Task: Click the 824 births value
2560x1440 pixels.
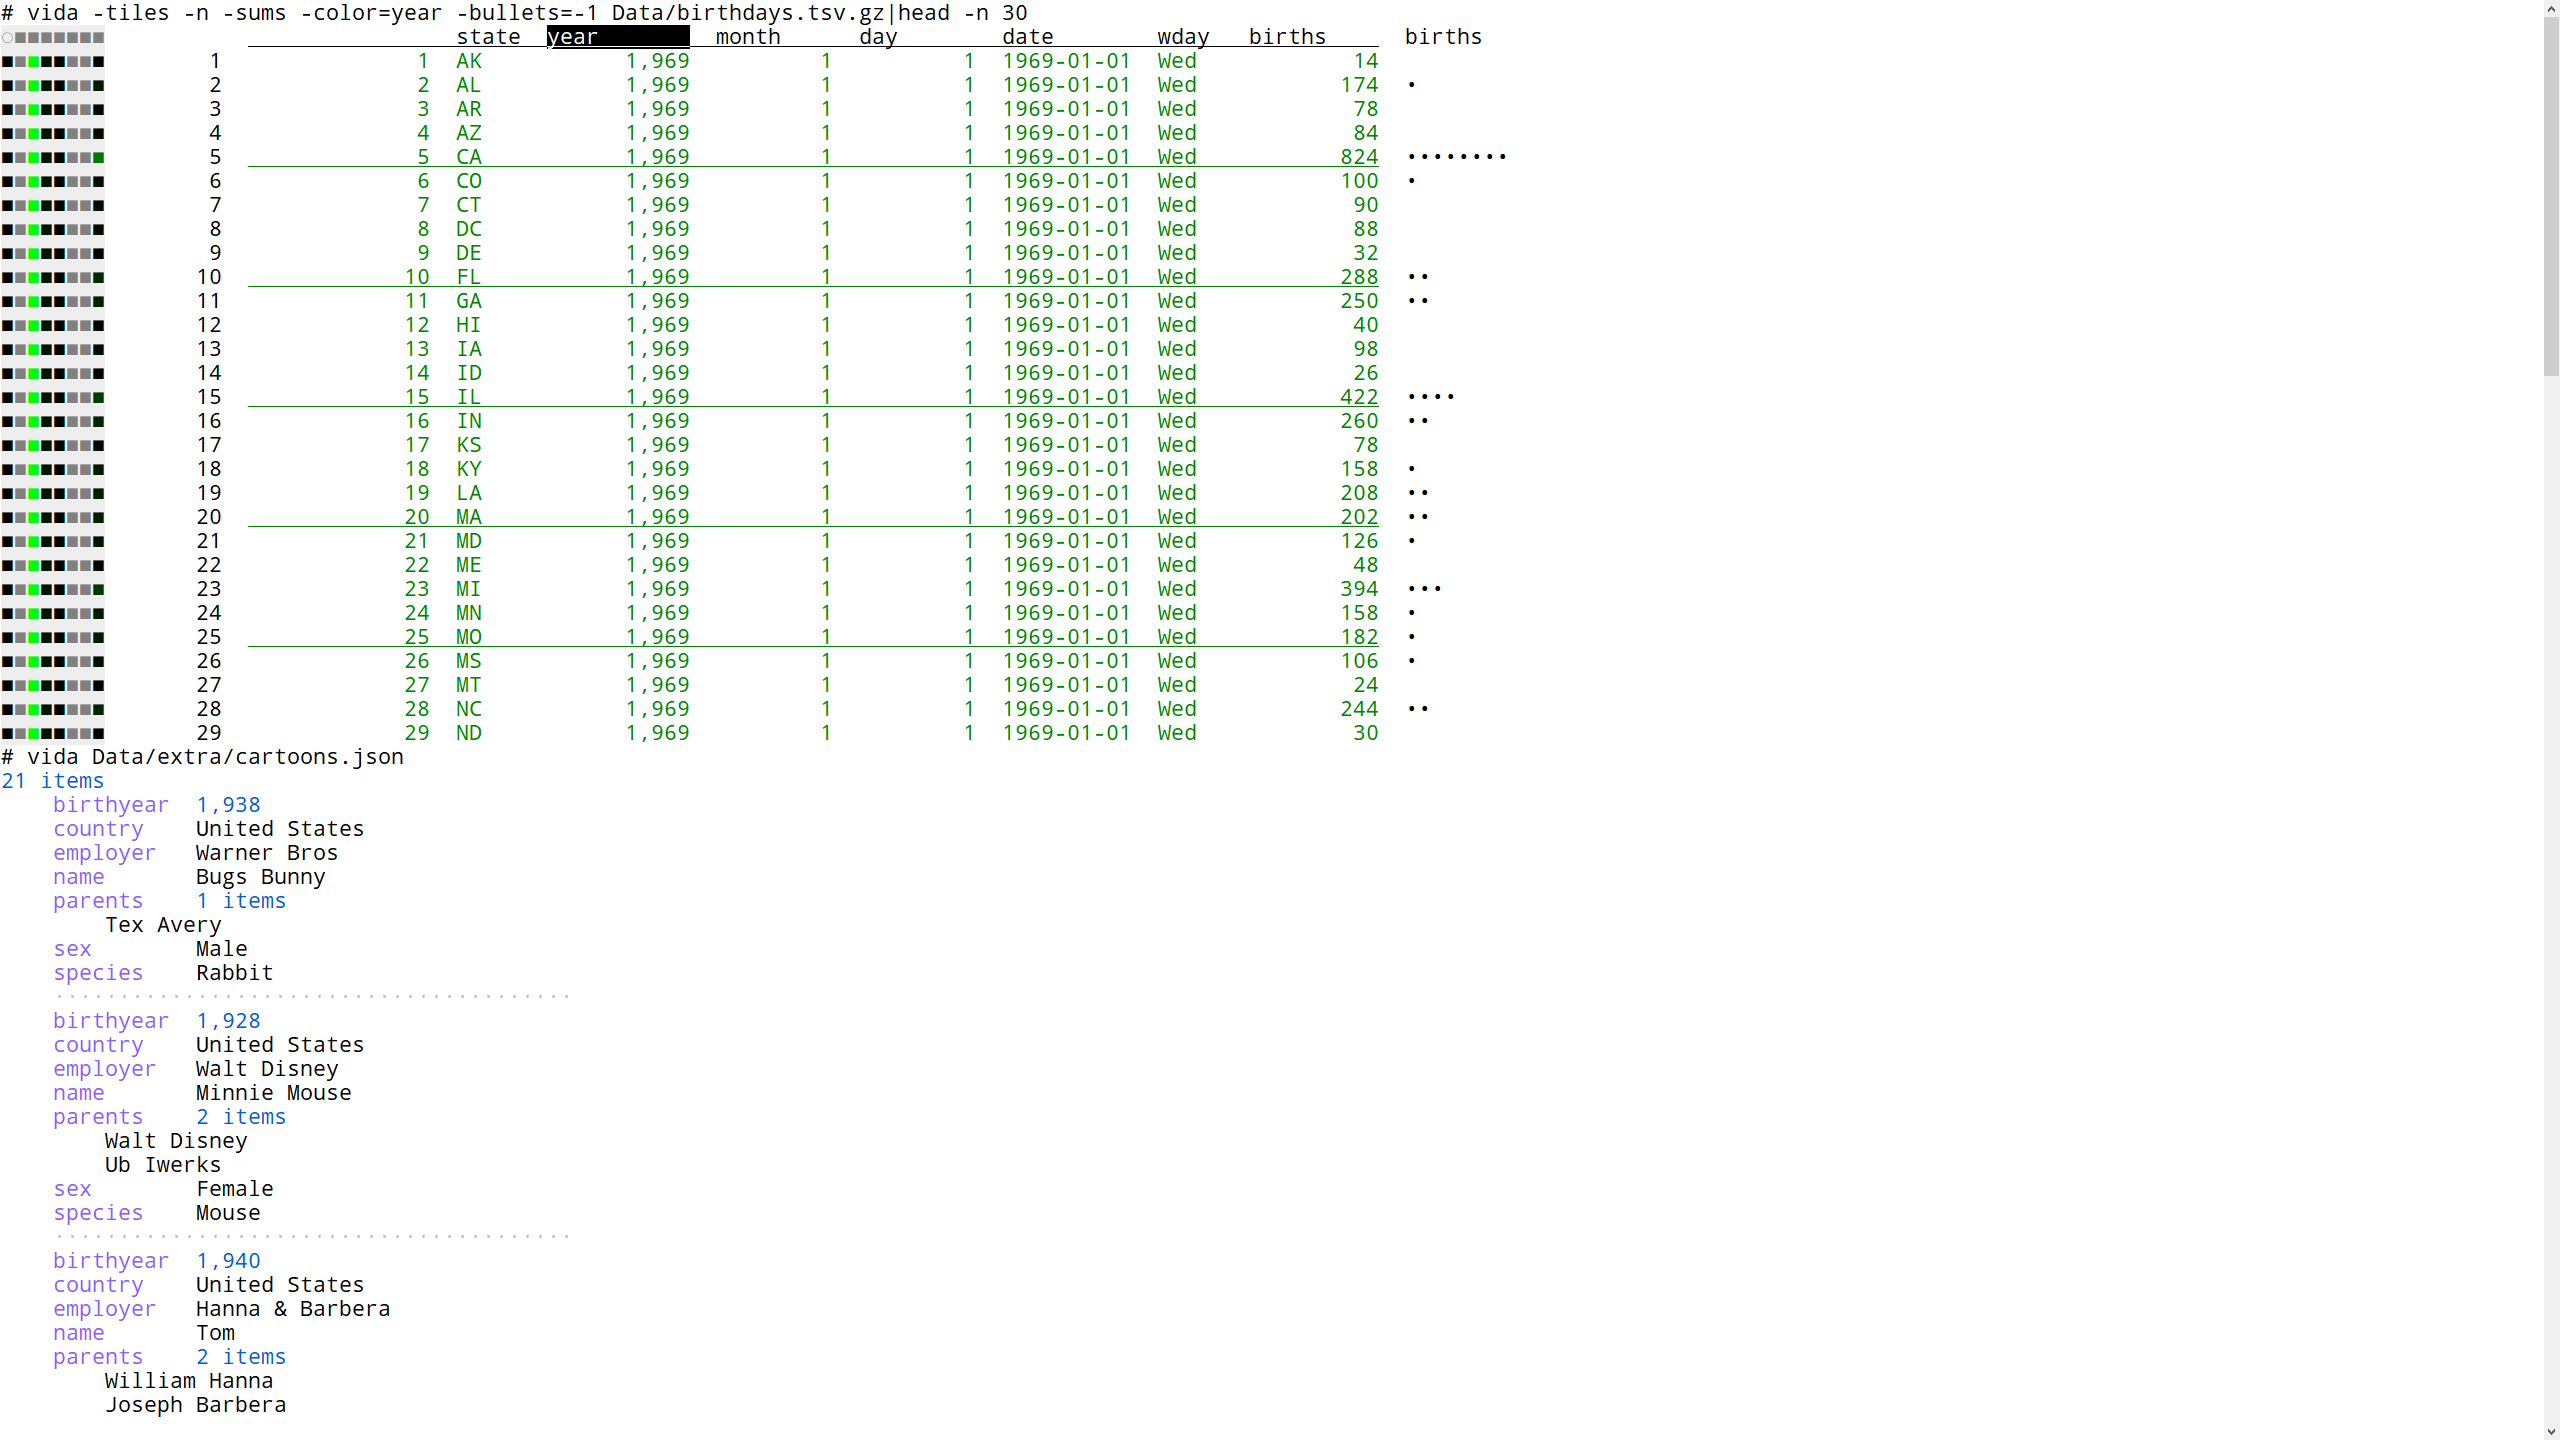Action: click(1359, 157)
